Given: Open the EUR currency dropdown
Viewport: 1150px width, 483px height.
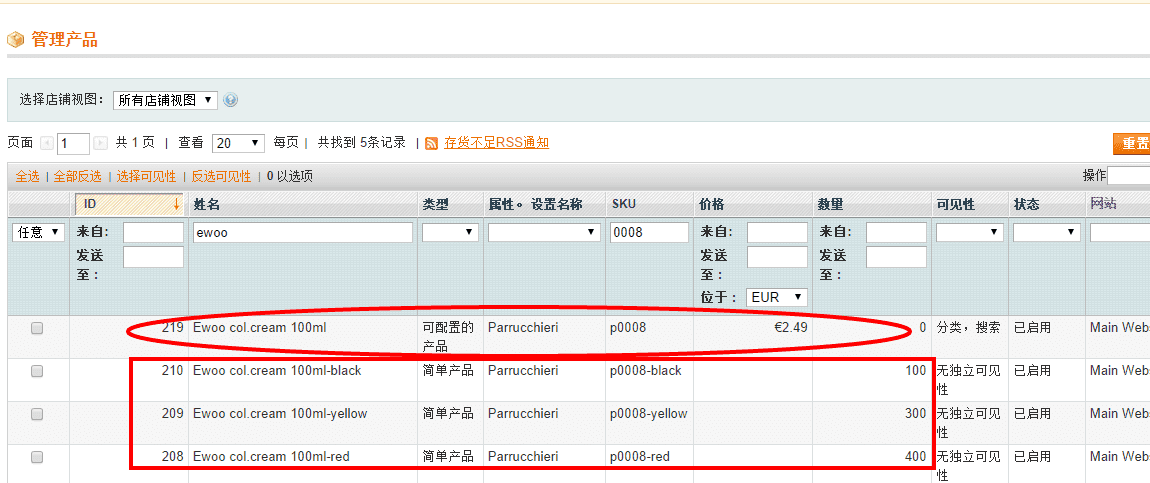Looking at the screenshot, I should pos(777,298).
